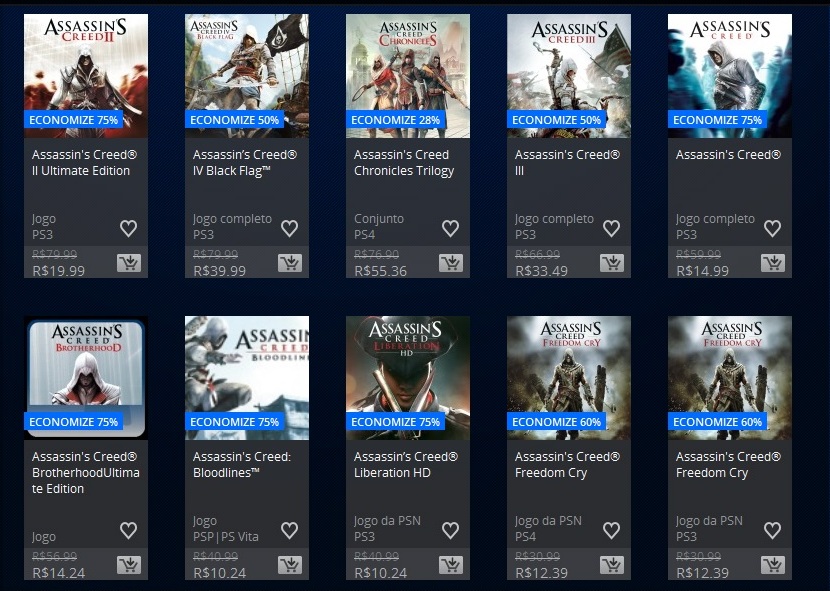
Task: Open "BrotherhoodUltimate Edition" title link
Action: [x=86, y=472]
